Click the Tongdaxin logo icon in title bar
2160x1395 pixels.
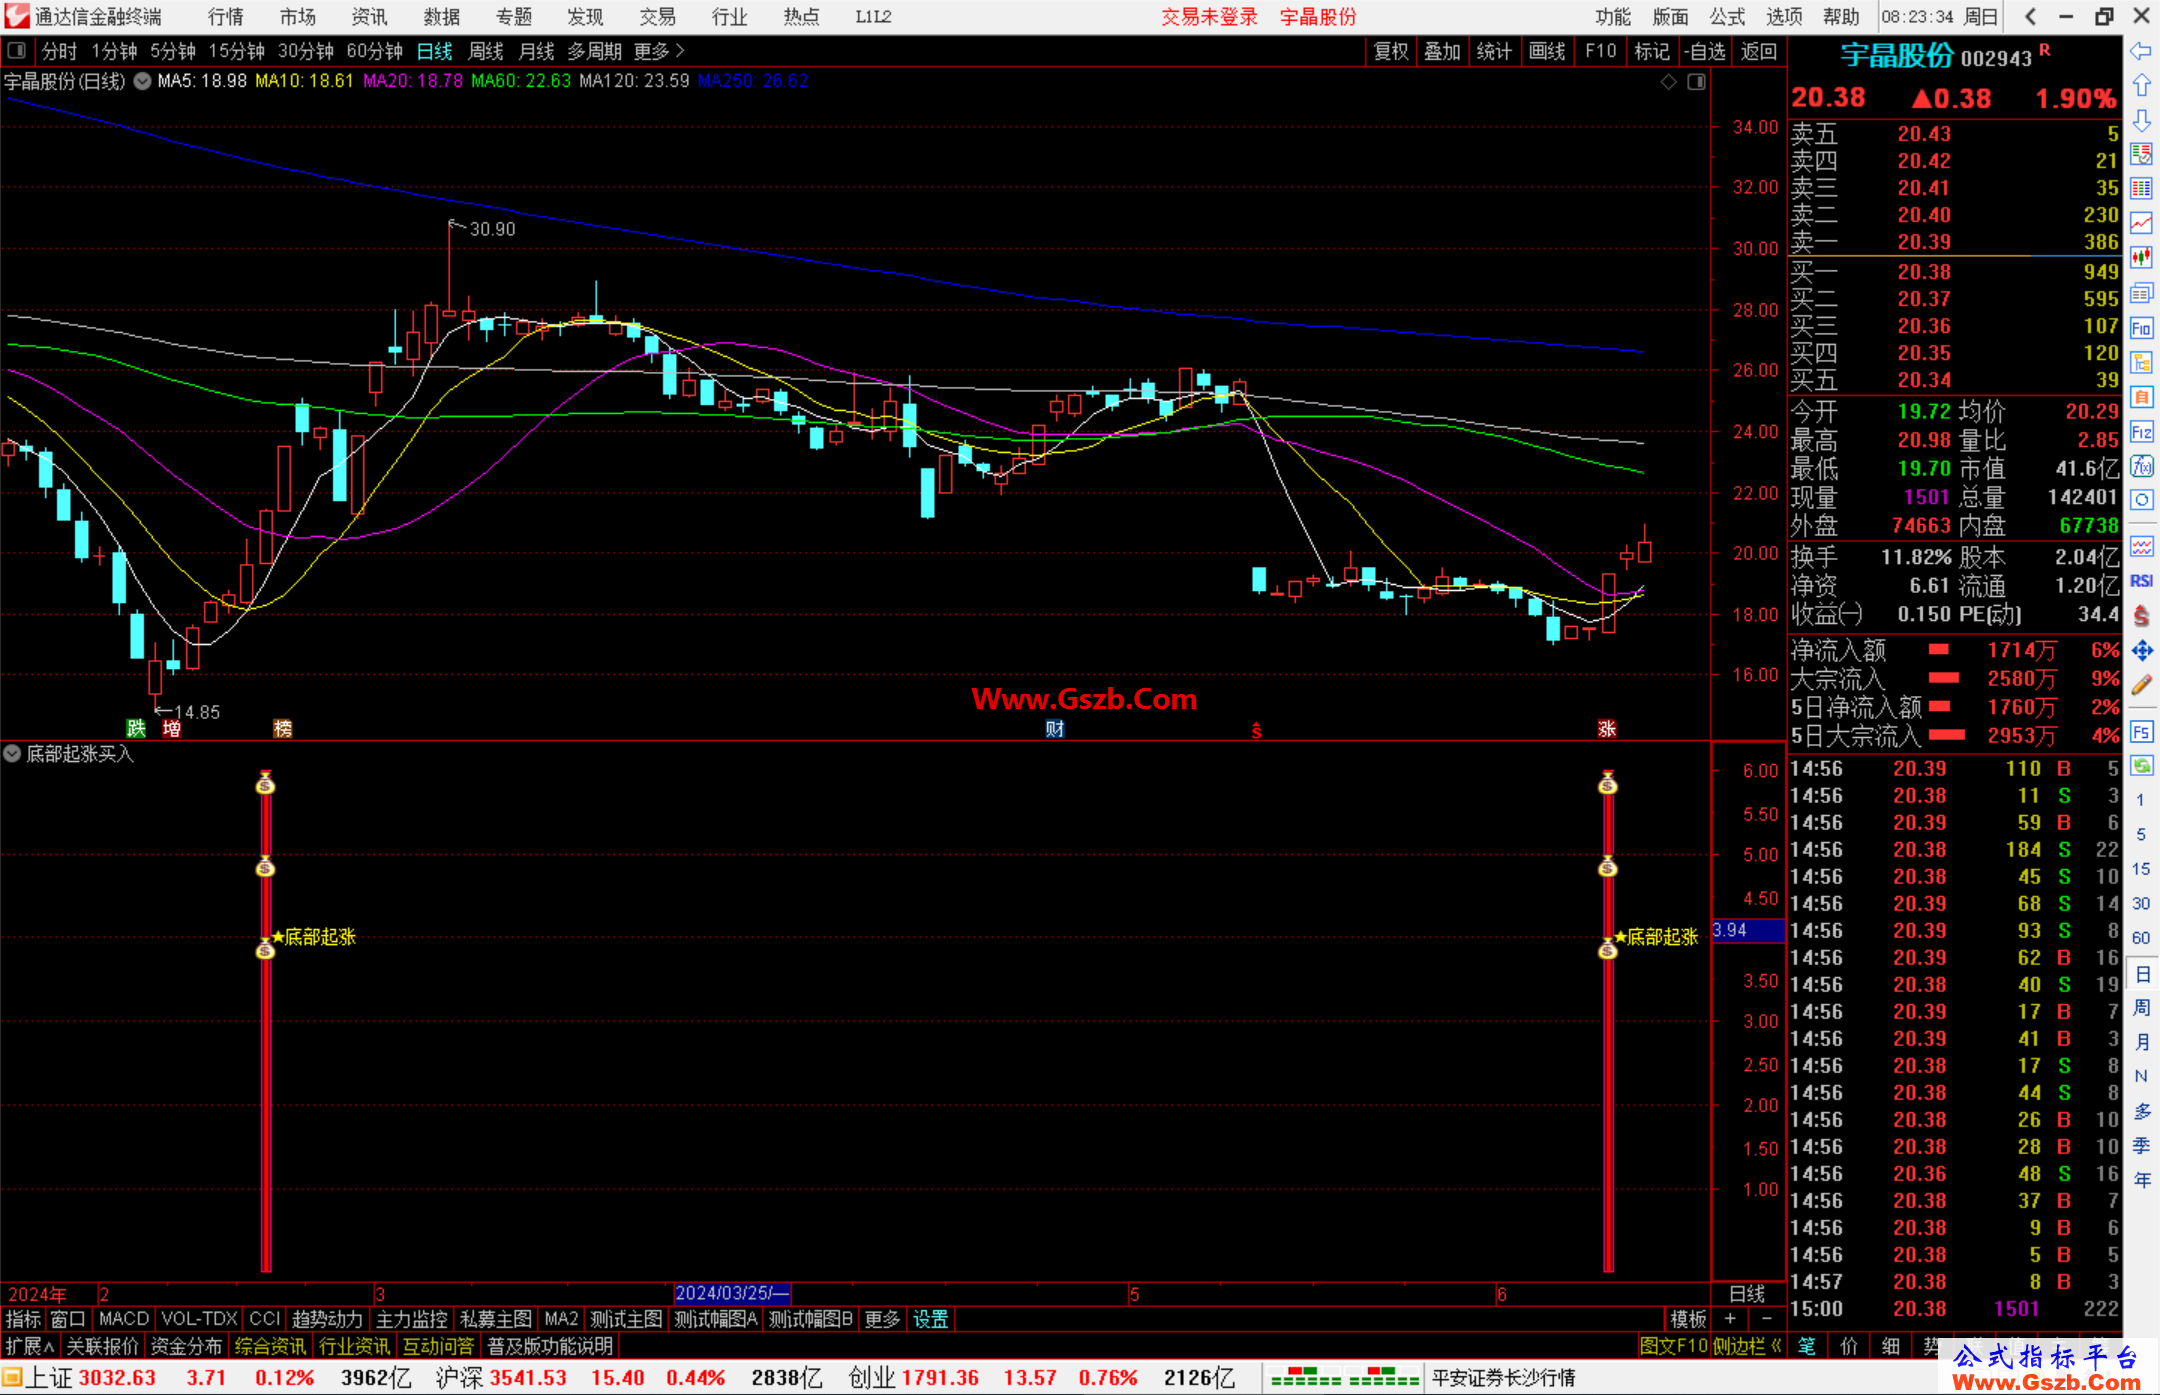coord(16,16)
